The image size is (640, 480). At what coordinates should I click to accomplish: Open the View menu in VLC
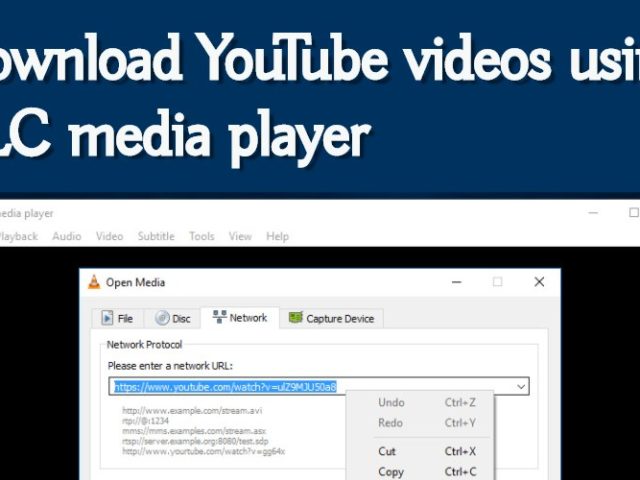click(x=240, y=236)
